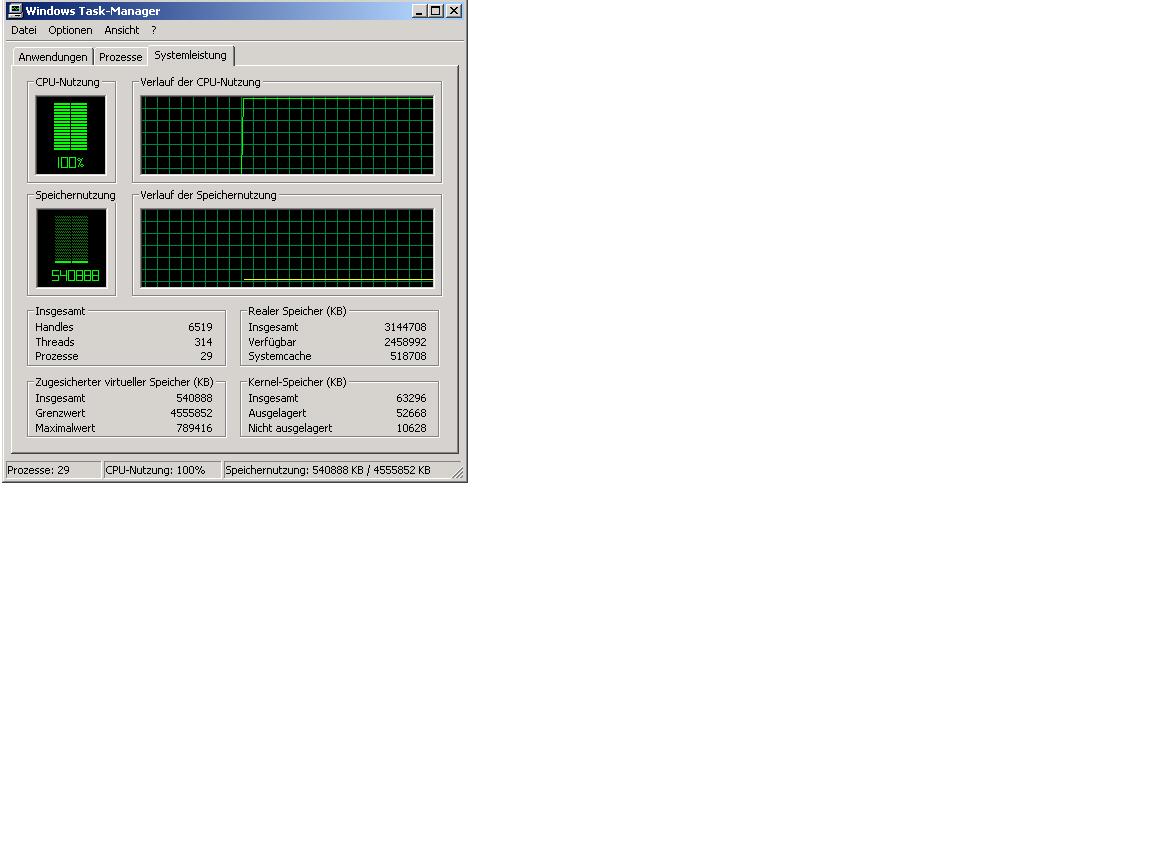Click the Ausgelagert value 52668
Viewport: 1152px width, 856px height.
411,413
